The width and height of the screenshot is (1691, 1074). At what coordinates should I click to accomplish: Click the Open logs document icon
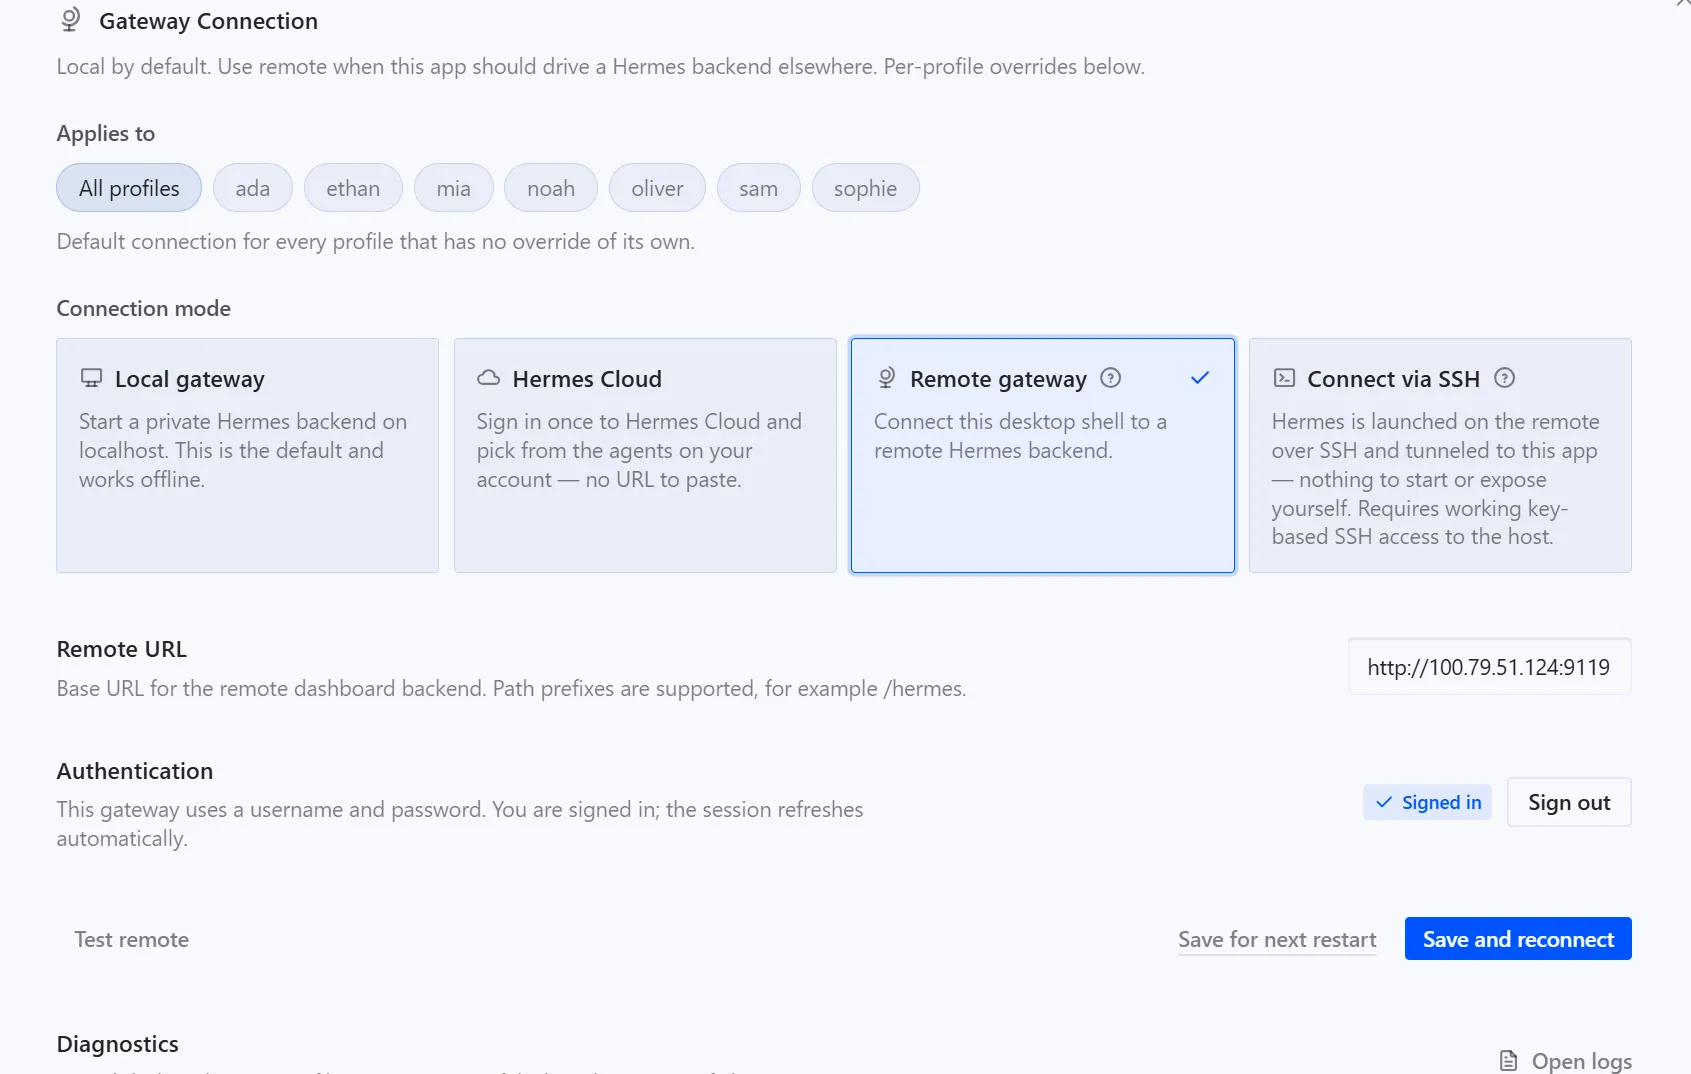pyautogui.click(x=1509, y=1061)
